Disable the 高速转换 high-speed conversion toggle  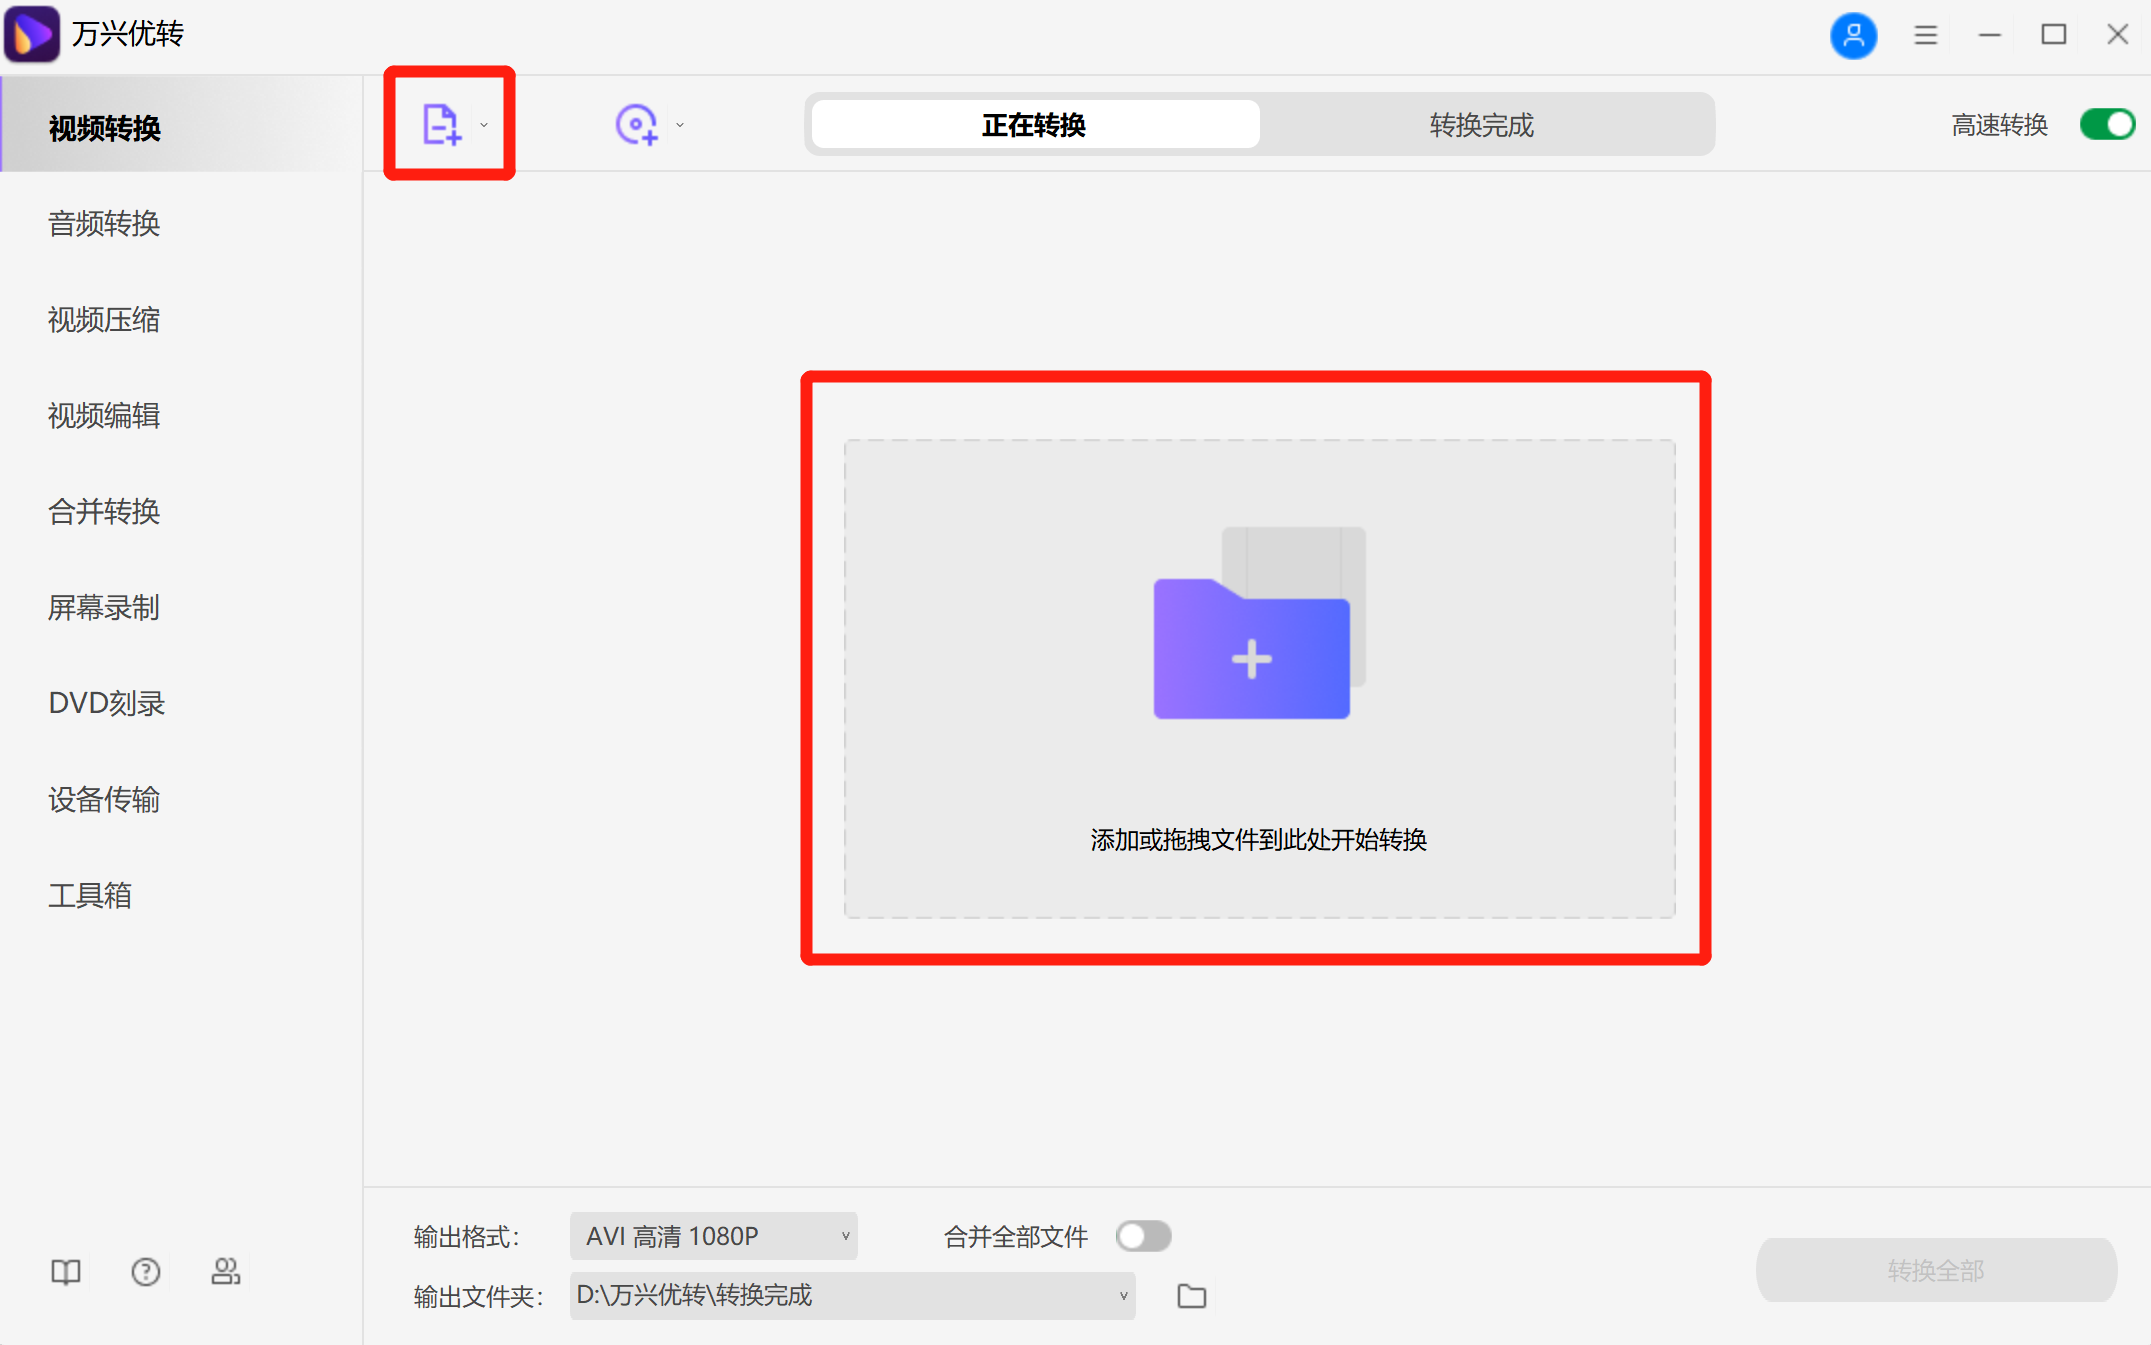(x=2106, y=124)
